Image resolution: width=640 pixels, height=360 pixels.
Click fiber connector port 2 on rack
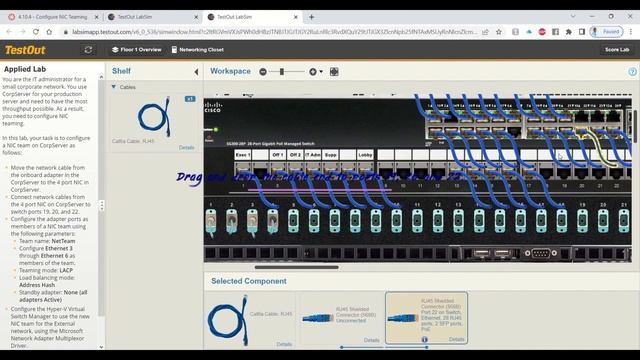[x=231, y=222]
